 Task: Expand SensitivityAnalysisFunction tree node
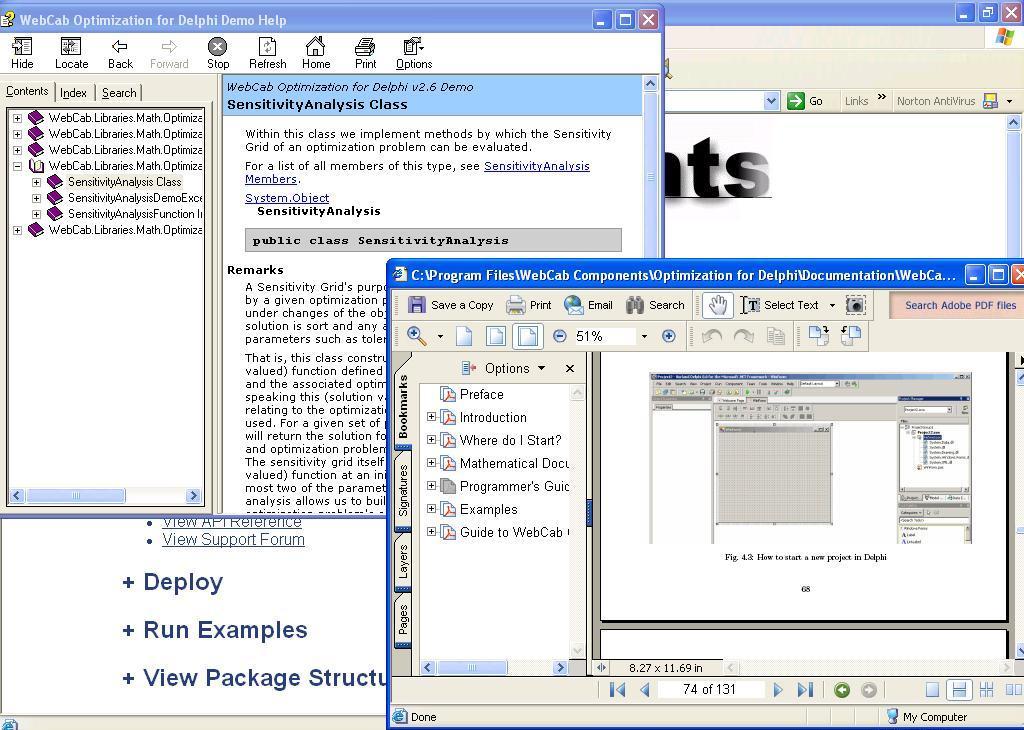click(37, 214)
